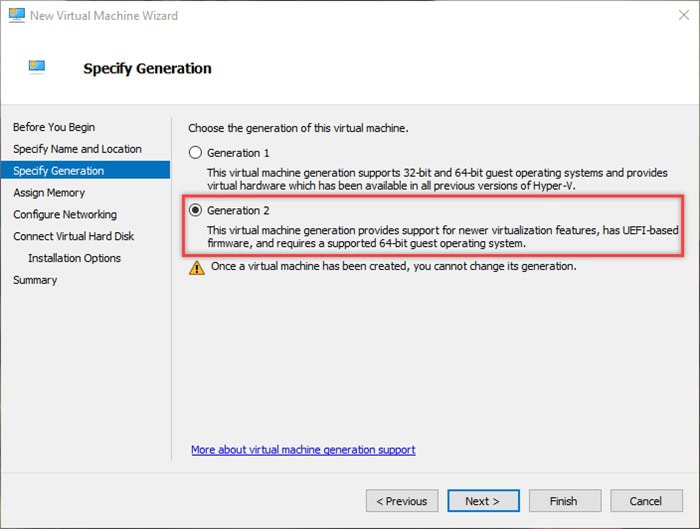The image size is (700, 529).
Task: Open the More about virtual machine generation support link
Action: click(303, 450)
